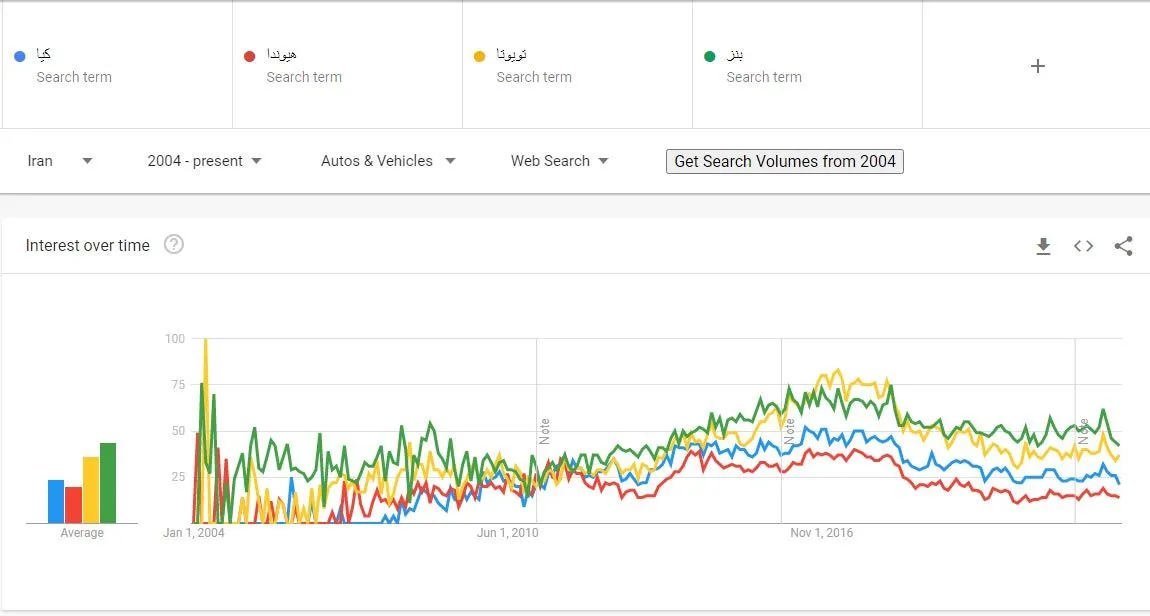The width and height of the screenshot is (1150, 616).
Task: Click the Average label under bars
Action: (81, 533)
